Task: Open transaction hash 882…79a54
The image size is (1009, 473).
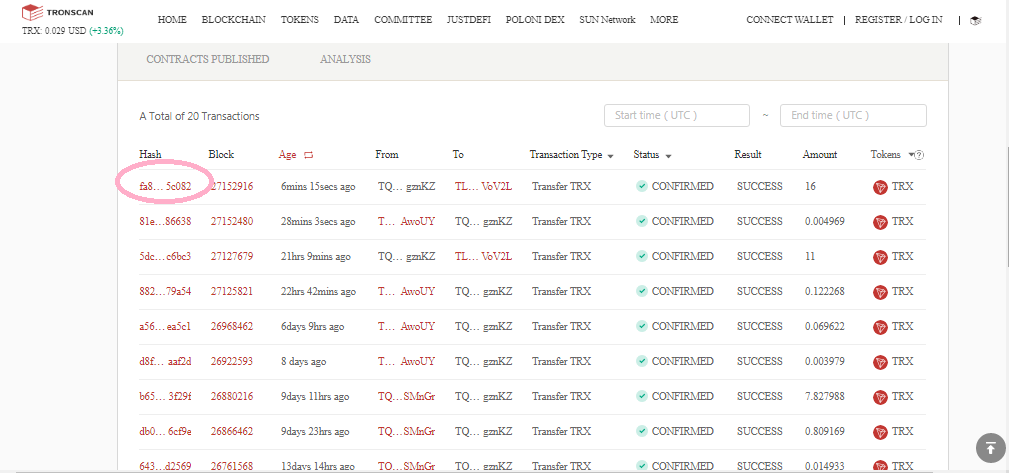Action: tap(165, 292)
